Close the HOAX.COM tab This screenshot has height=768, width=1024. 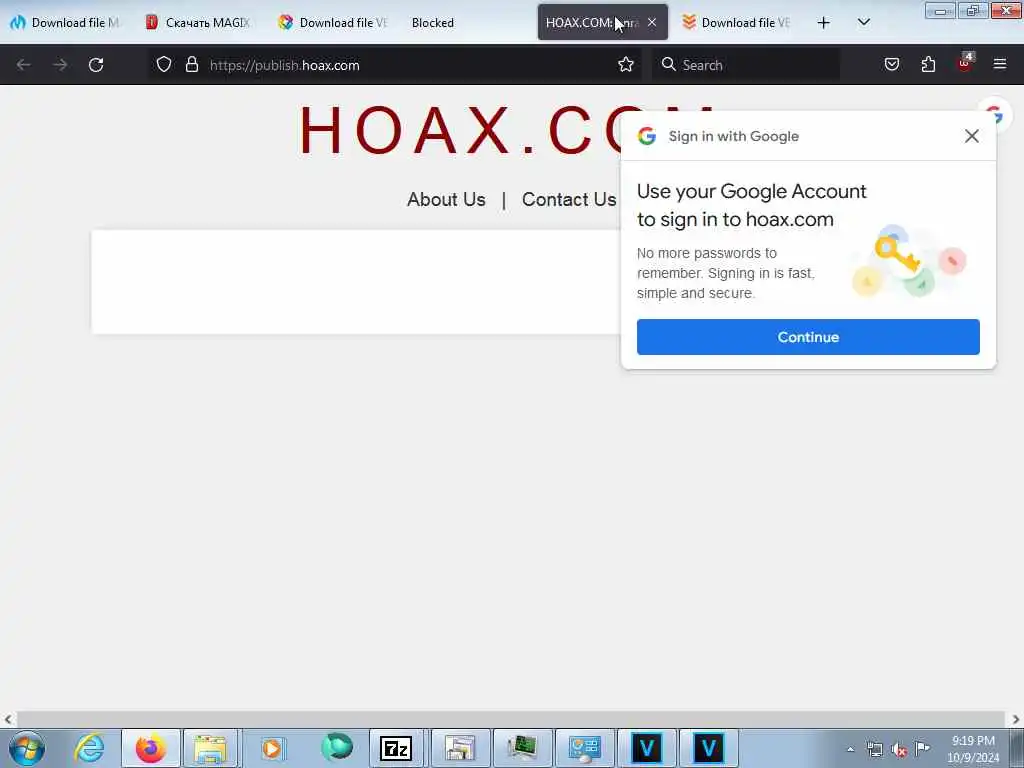tap(652, 22)
